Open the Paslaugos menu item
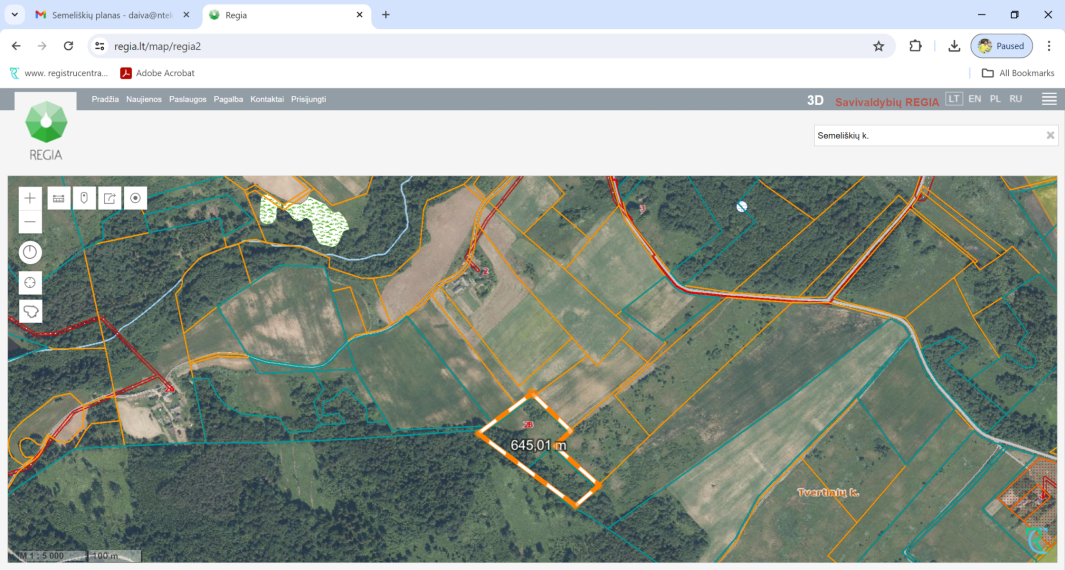Image resolution: width=1065 pixels, height=570 pixels. 187,99
